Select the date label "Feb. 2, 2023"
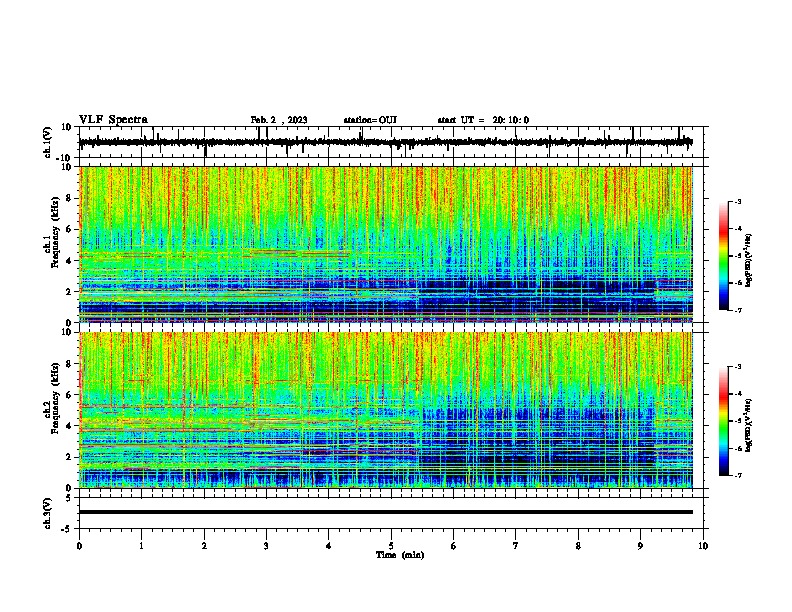 click(x=279, y=120)
